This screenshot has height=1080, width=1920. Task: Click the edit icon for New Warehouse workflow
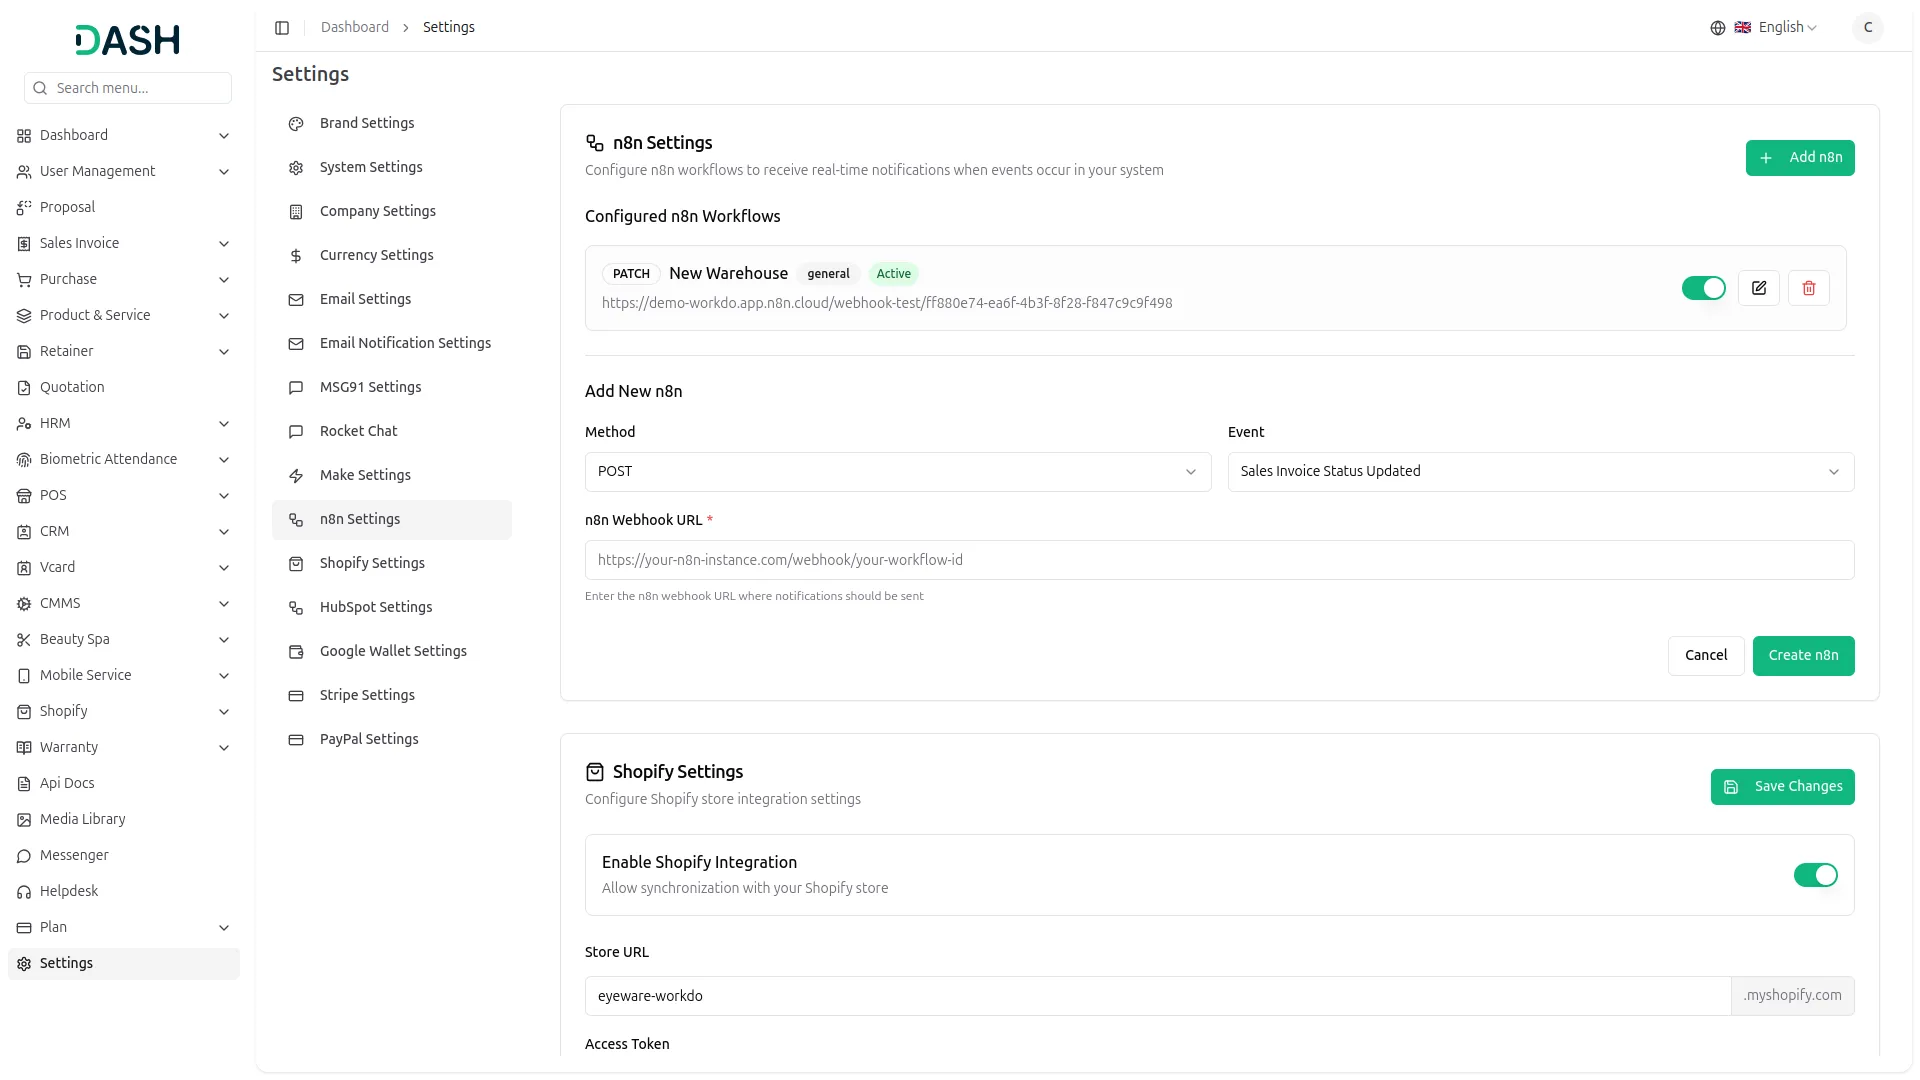[1758, 288]
